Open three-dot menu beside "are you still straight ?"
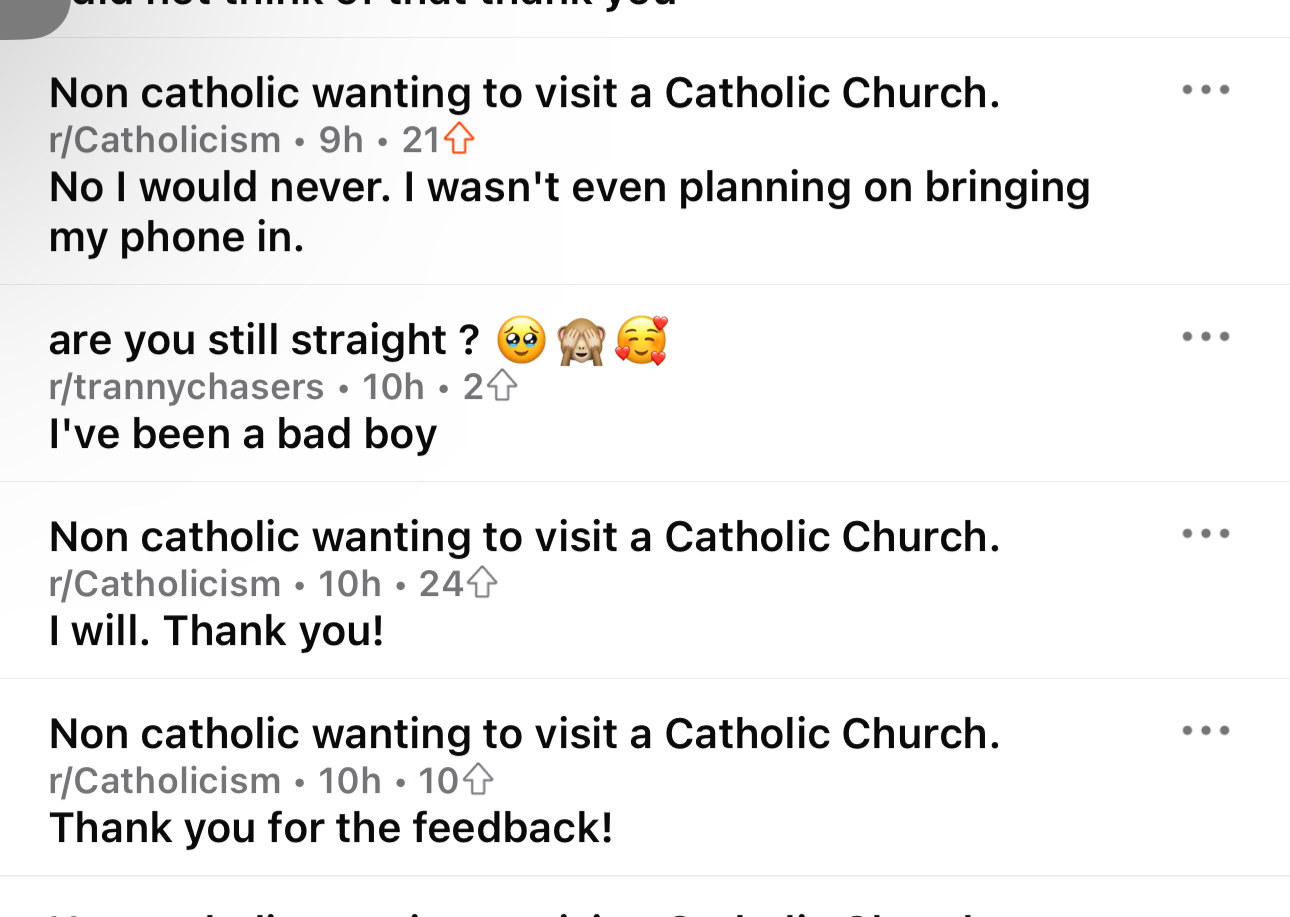The width and height of the screenshot is (1290, 917). [x=1205, y=337]
